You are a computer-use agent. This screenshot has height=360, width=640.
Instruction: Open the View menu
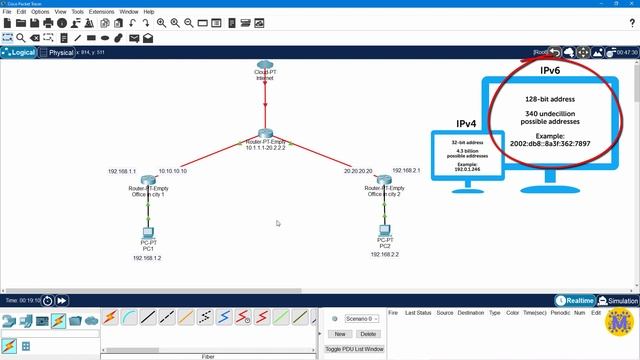[60, 12]
